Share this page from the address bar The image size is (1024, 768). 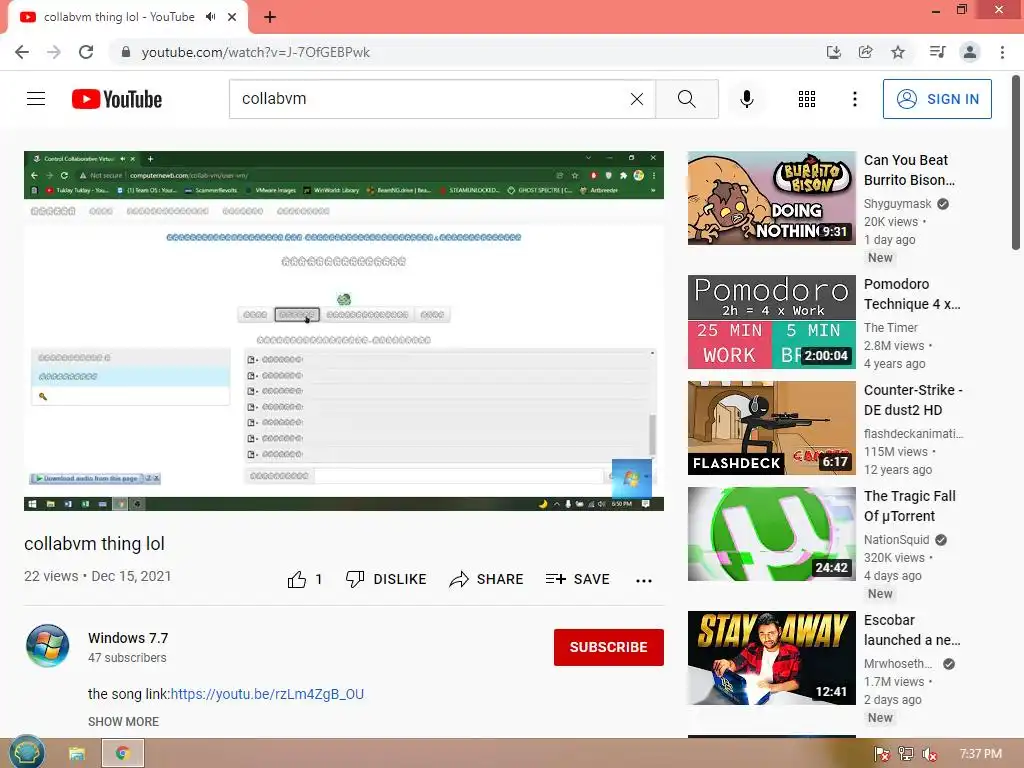click(x=866, y=52)
